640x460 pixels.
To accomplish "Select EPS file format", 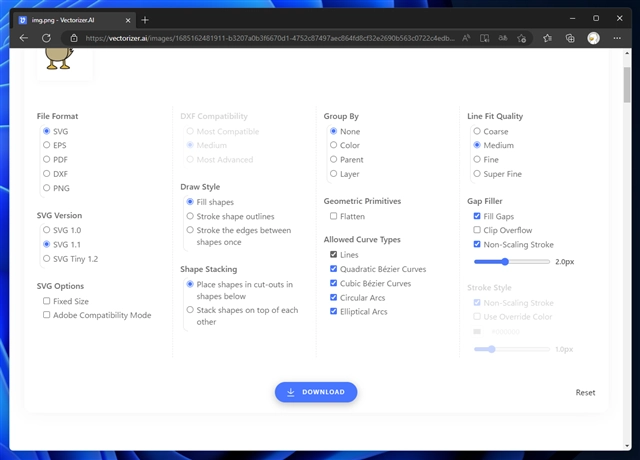I will (x=47, y=145).
